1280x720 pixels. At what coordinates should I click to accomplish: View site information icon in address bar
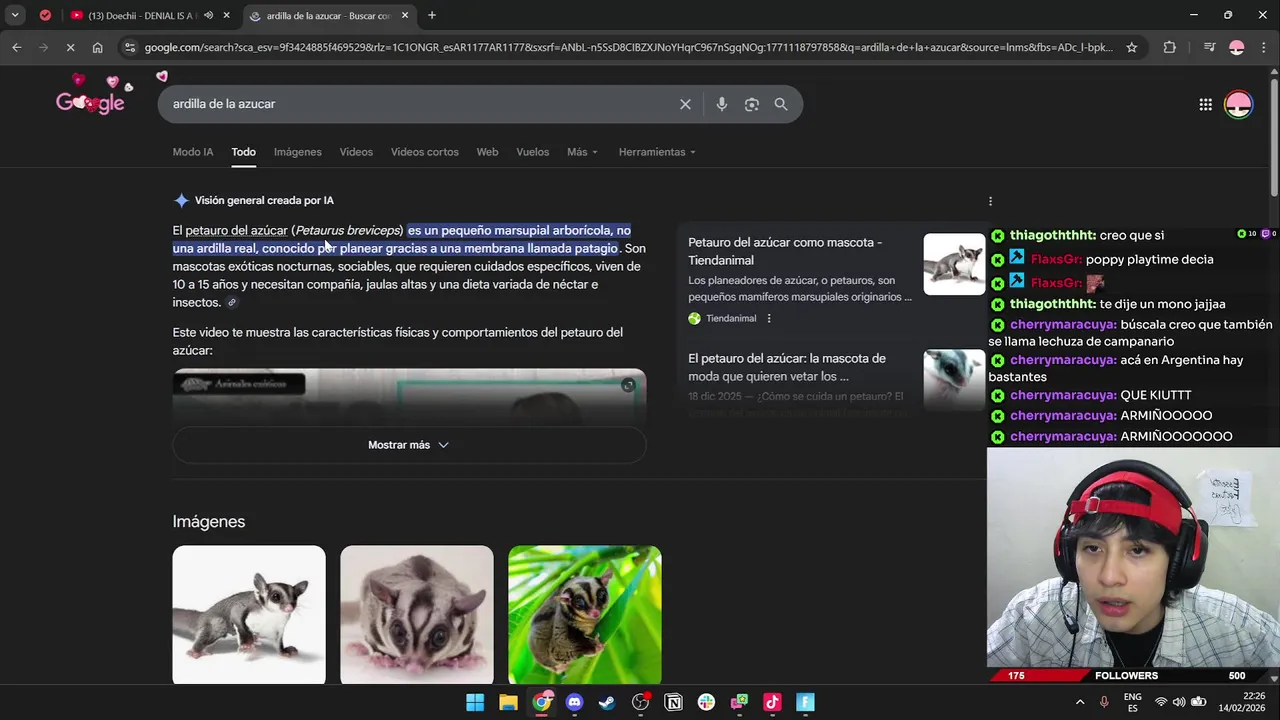(129, 47)
